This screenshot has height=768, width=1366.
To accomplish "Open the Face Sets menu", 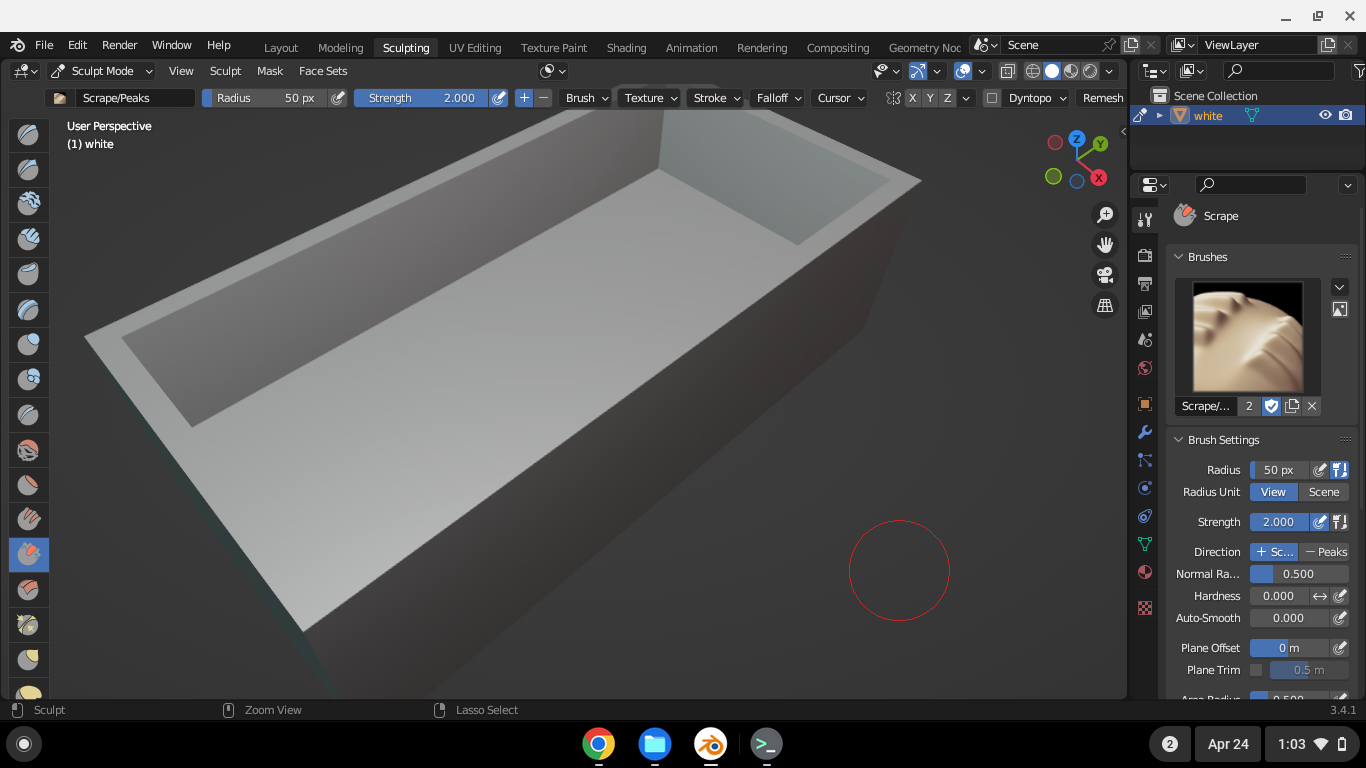I will pyautogui.click(x=323, y=71).
